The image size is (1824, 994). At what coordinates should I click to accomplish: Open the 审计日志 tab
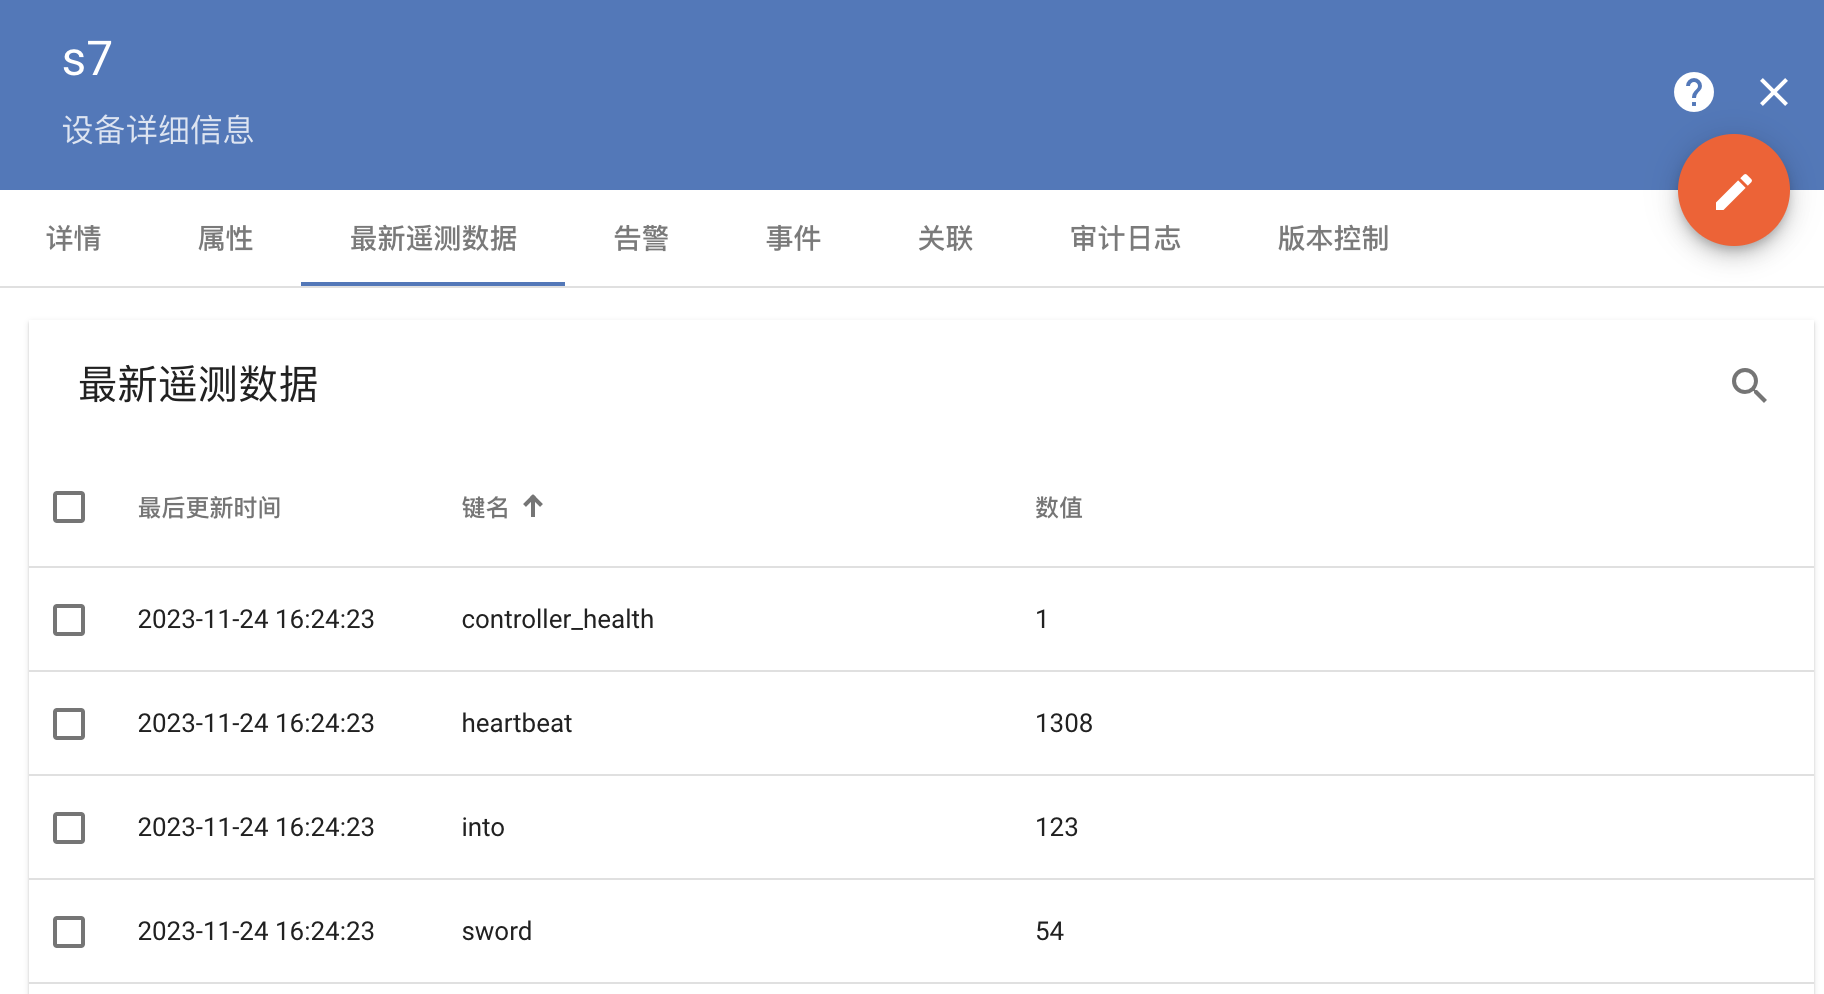coord(1125,238)
